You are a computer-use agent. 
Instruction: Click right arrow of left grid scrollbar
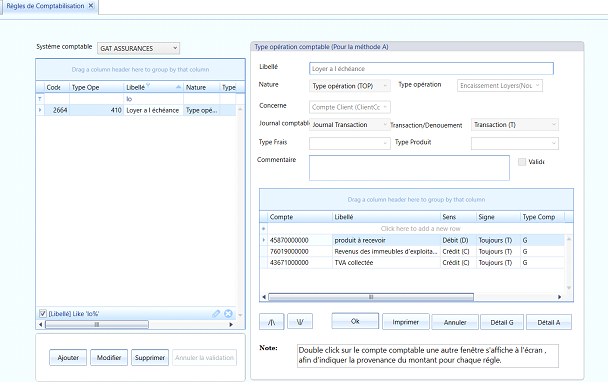click(231, 324)
